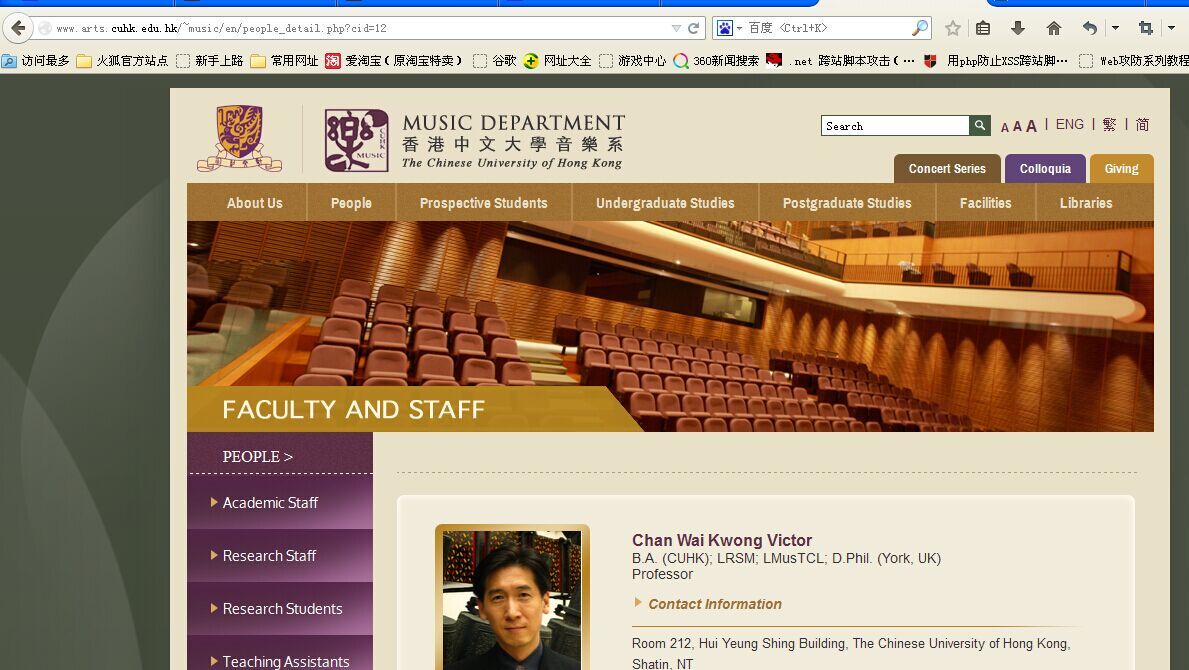Open the Web攻防系列教程 bookmark
This screenshot has height=670, width=1189.
click(x=1134, y=61)
